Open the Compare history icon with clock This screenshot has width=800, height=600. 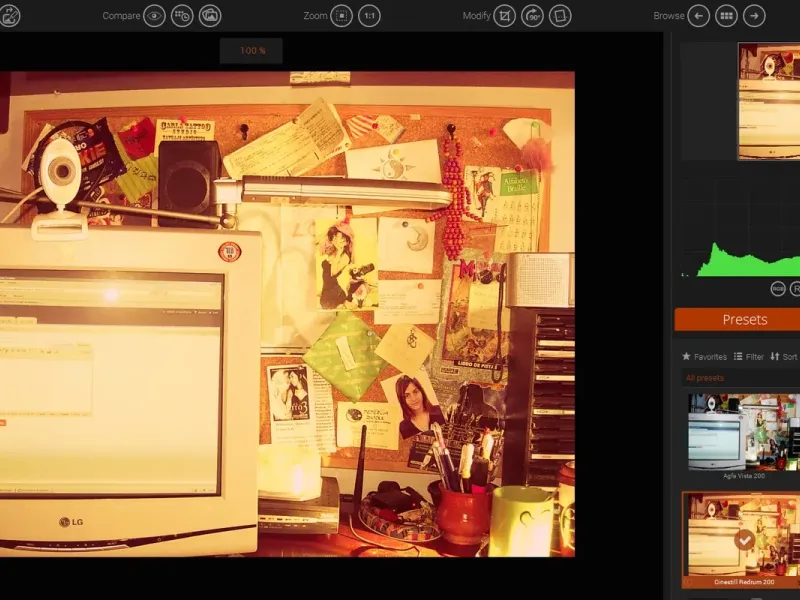coord(182,16)
